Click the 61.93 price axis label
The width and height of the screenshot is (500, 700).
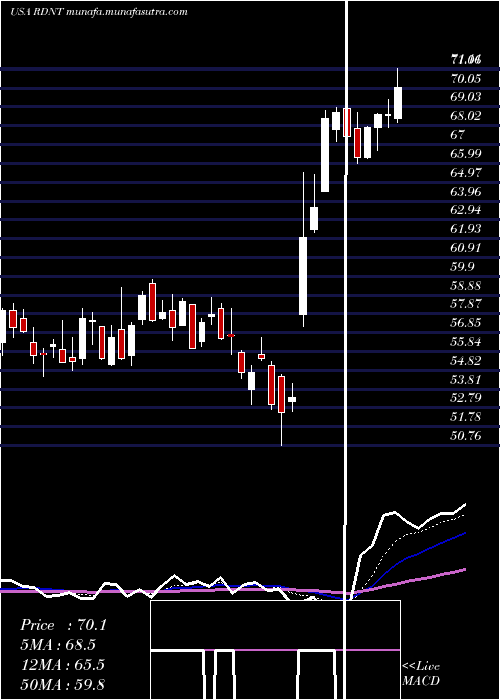click(467, 229)
